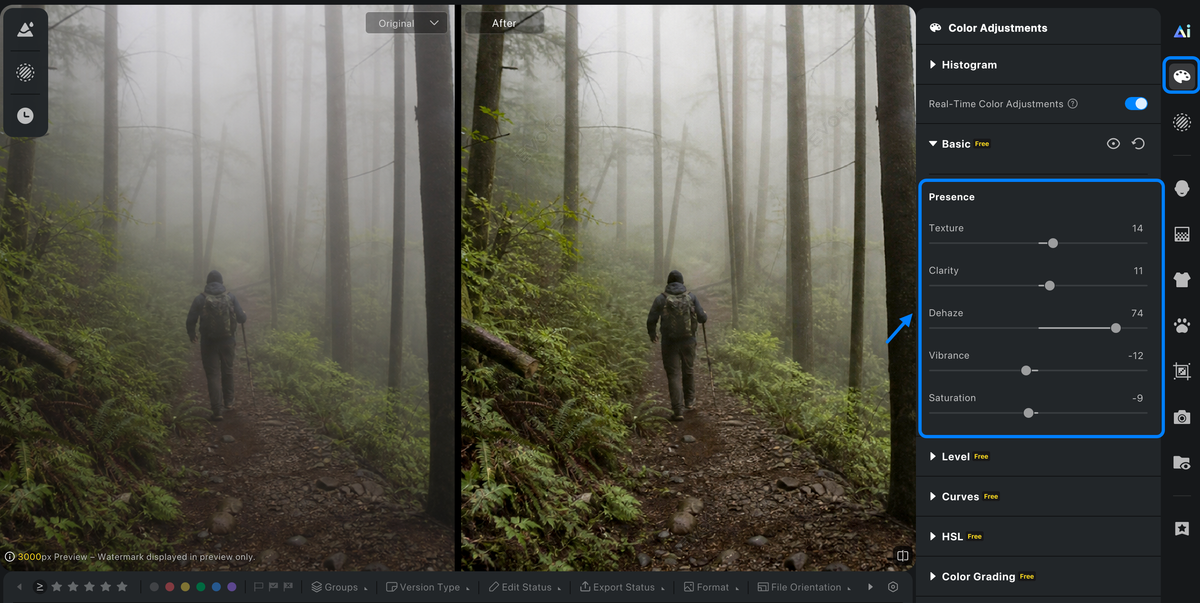This screenshot has height=603, width=1200.
Task: Click the Presence heading text
Action: click(x=951, y=197)
